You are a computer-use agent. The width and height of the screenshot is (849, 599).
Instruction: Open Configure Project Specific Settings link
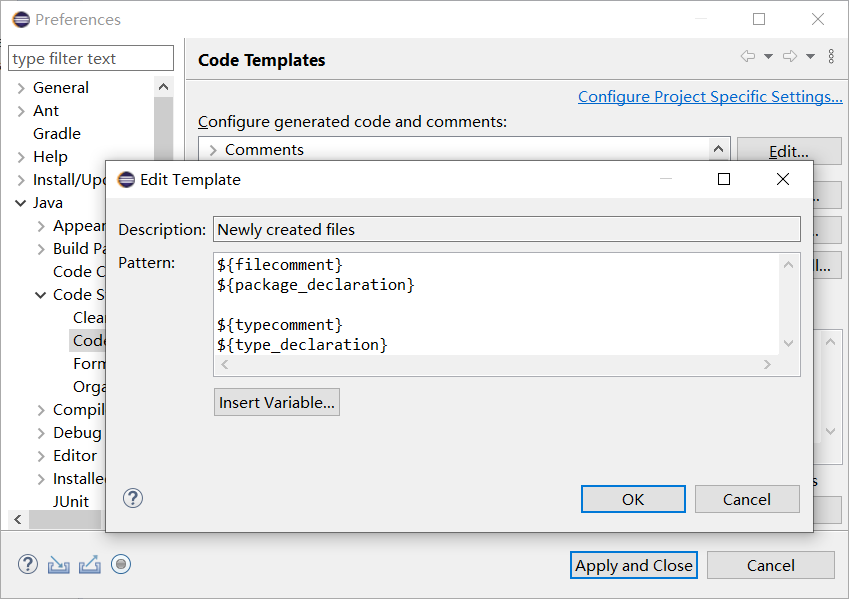pos(710,97)
